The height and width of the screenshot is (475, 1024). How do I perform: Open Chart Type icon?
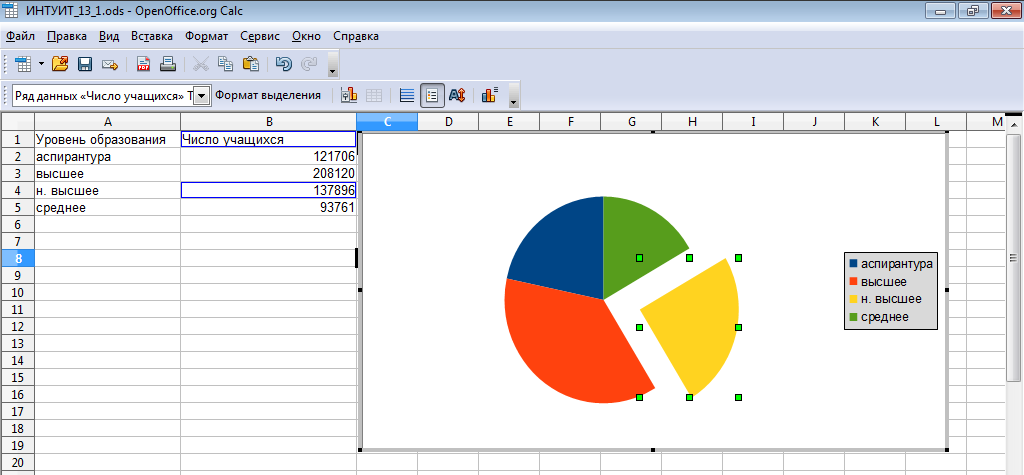(x=349, y=95)
